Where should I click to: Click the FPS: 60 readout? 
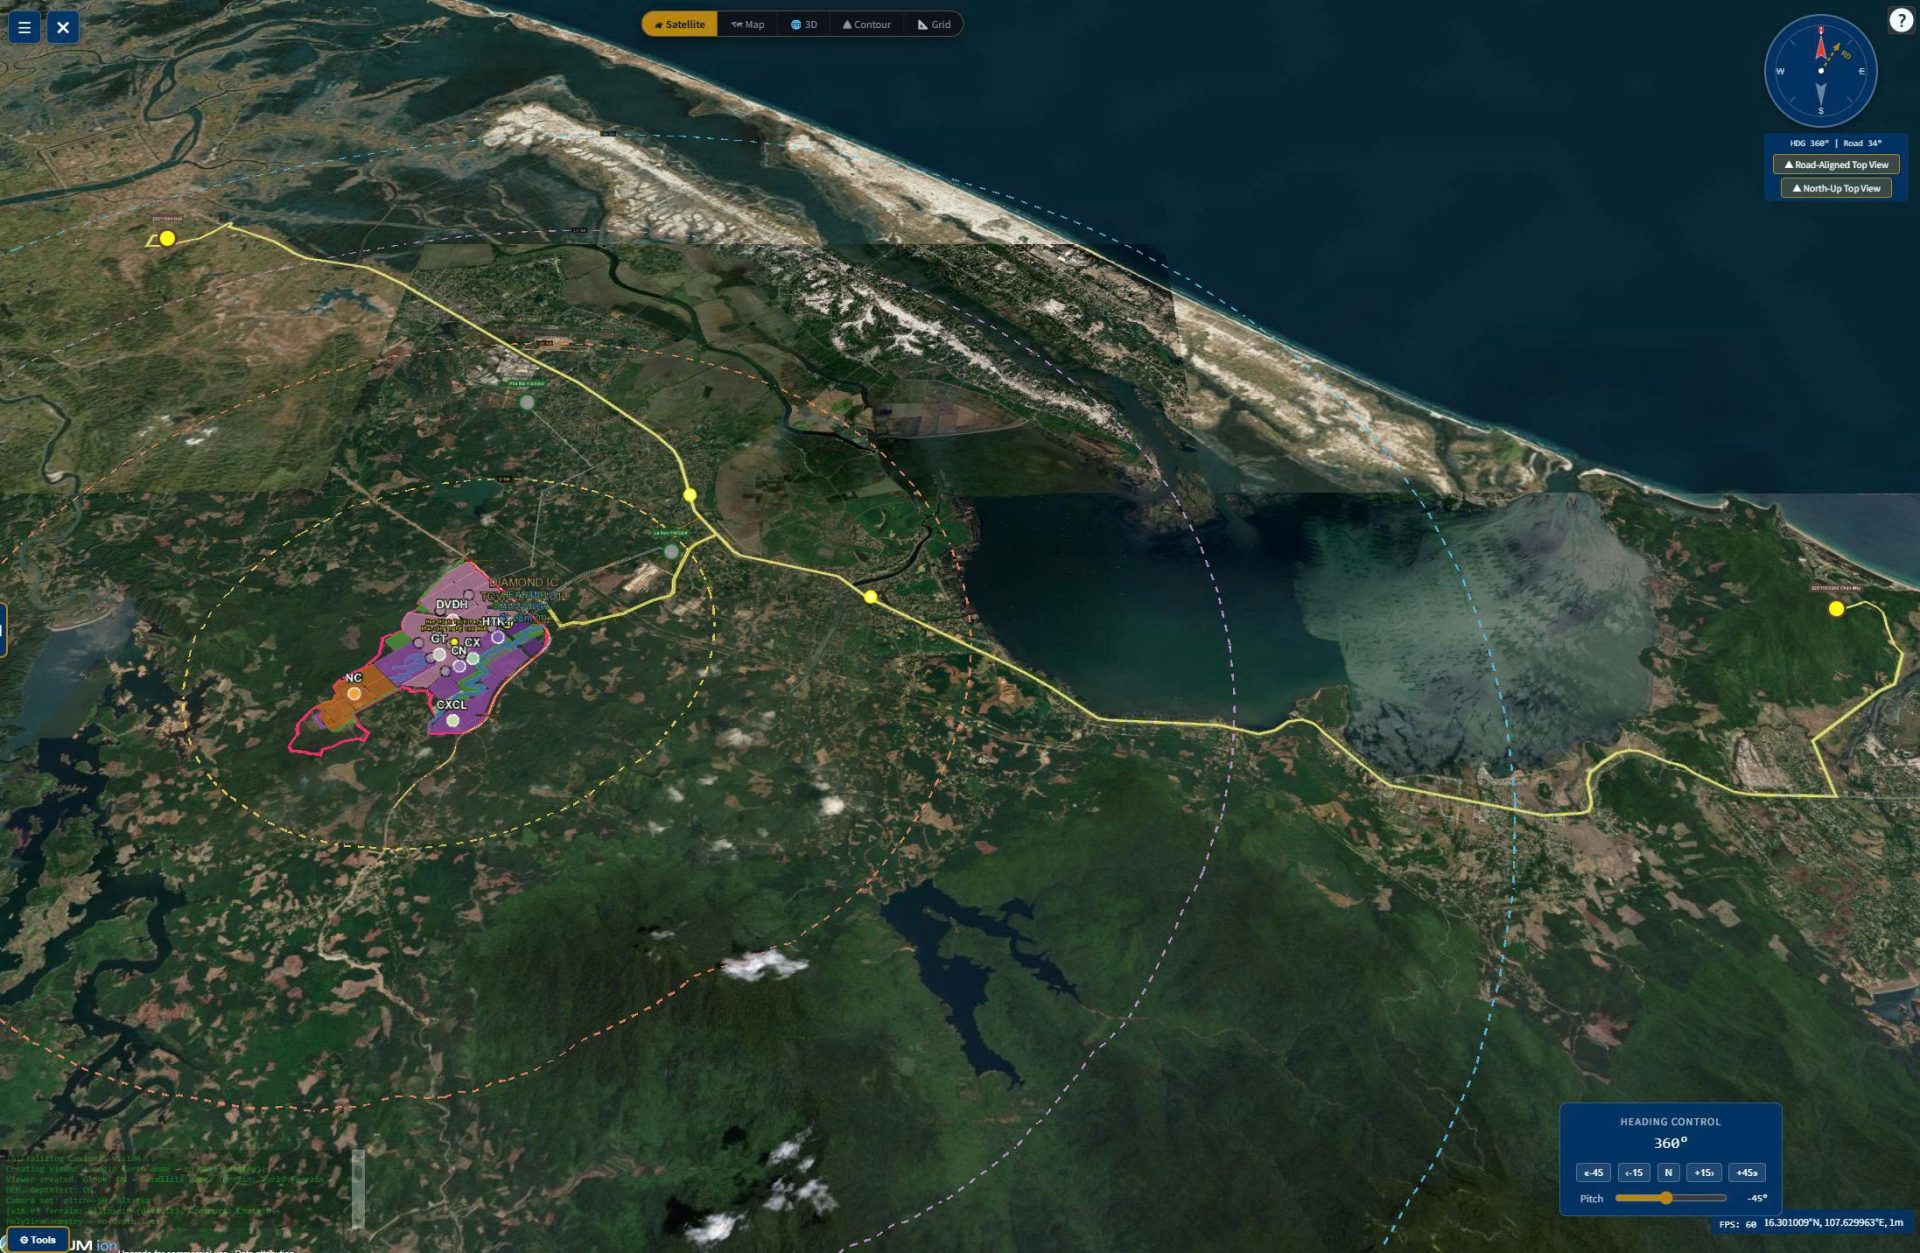[1737, 1224]
